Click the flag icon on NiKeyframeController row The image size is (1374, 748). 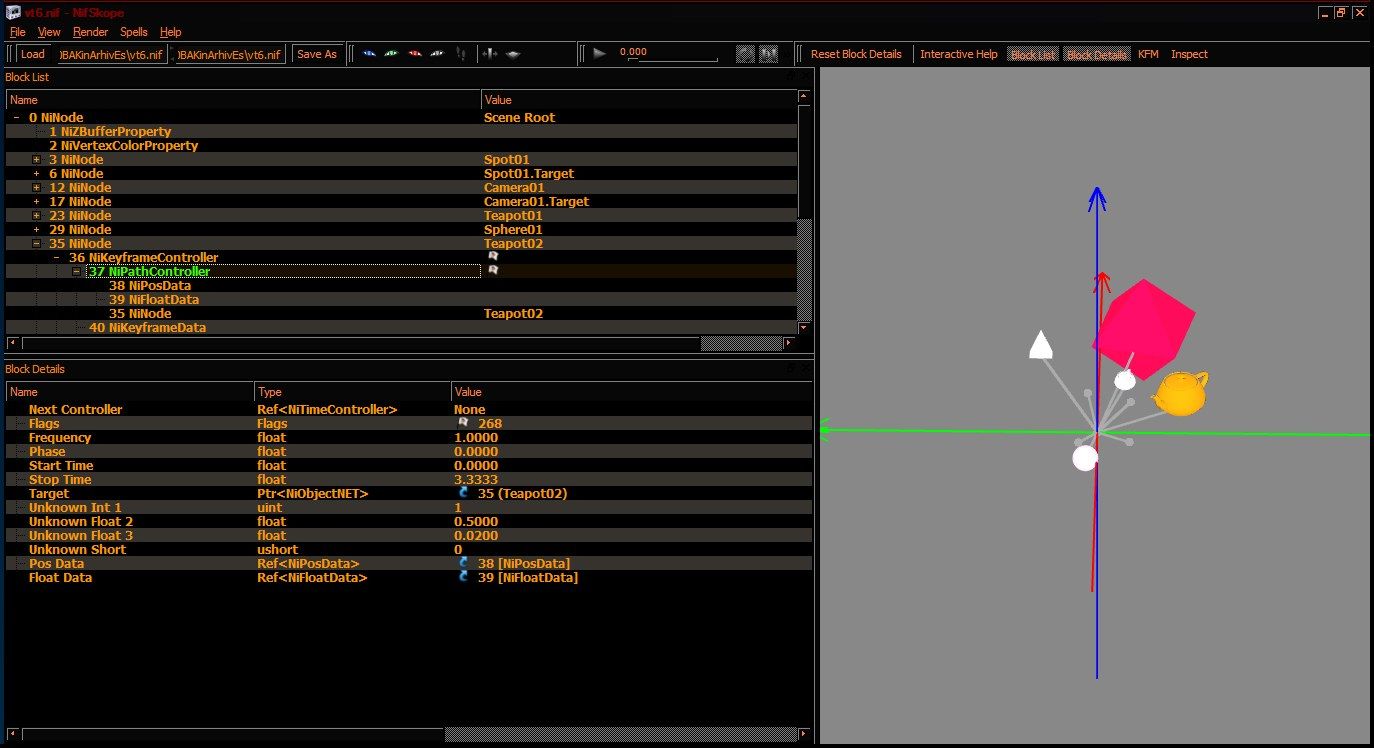[x=493, y=257]
